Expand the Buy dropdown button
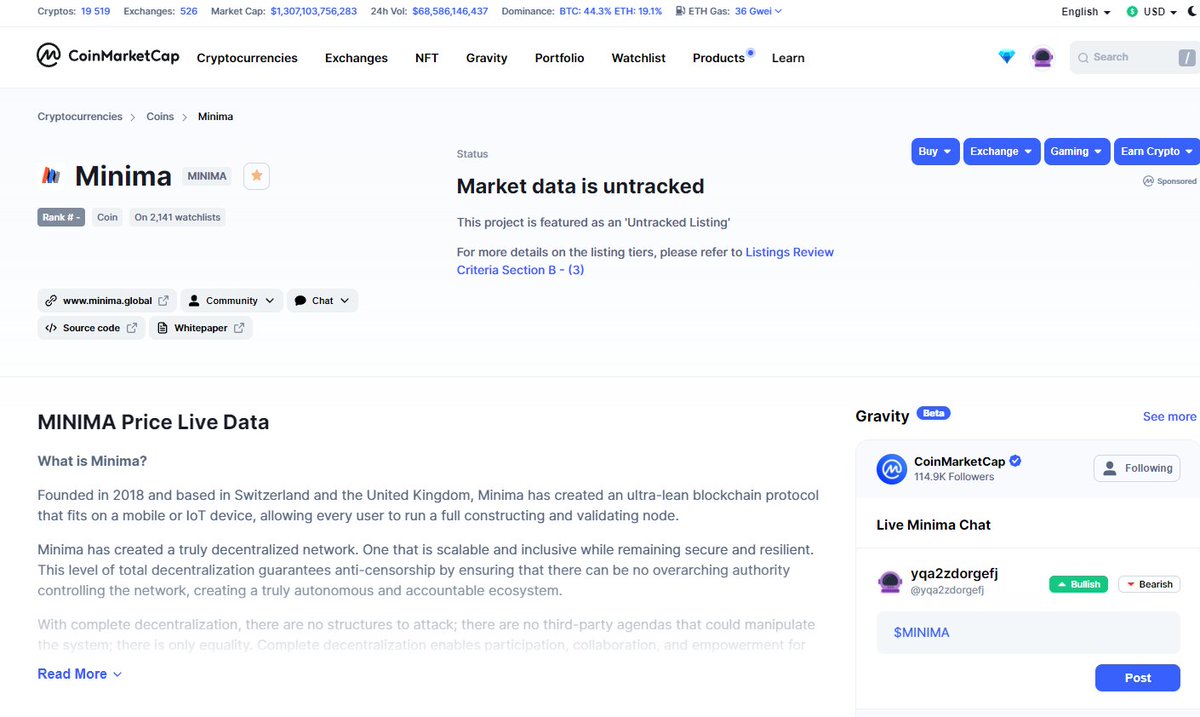Viewport: 1200px width, 717px height. tap(935, 151)
